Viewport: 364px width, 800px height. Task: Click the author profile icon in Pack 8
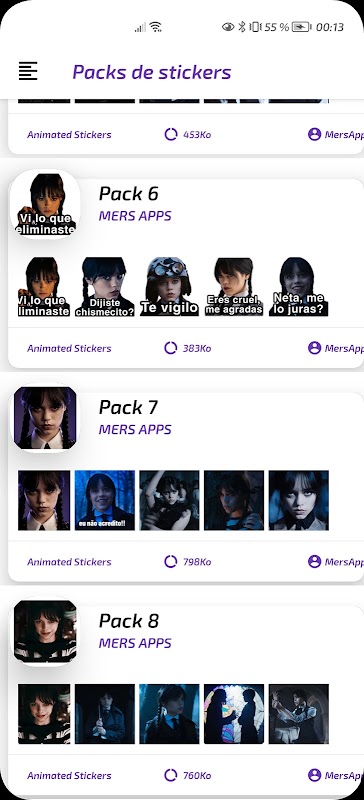(314, 776)
